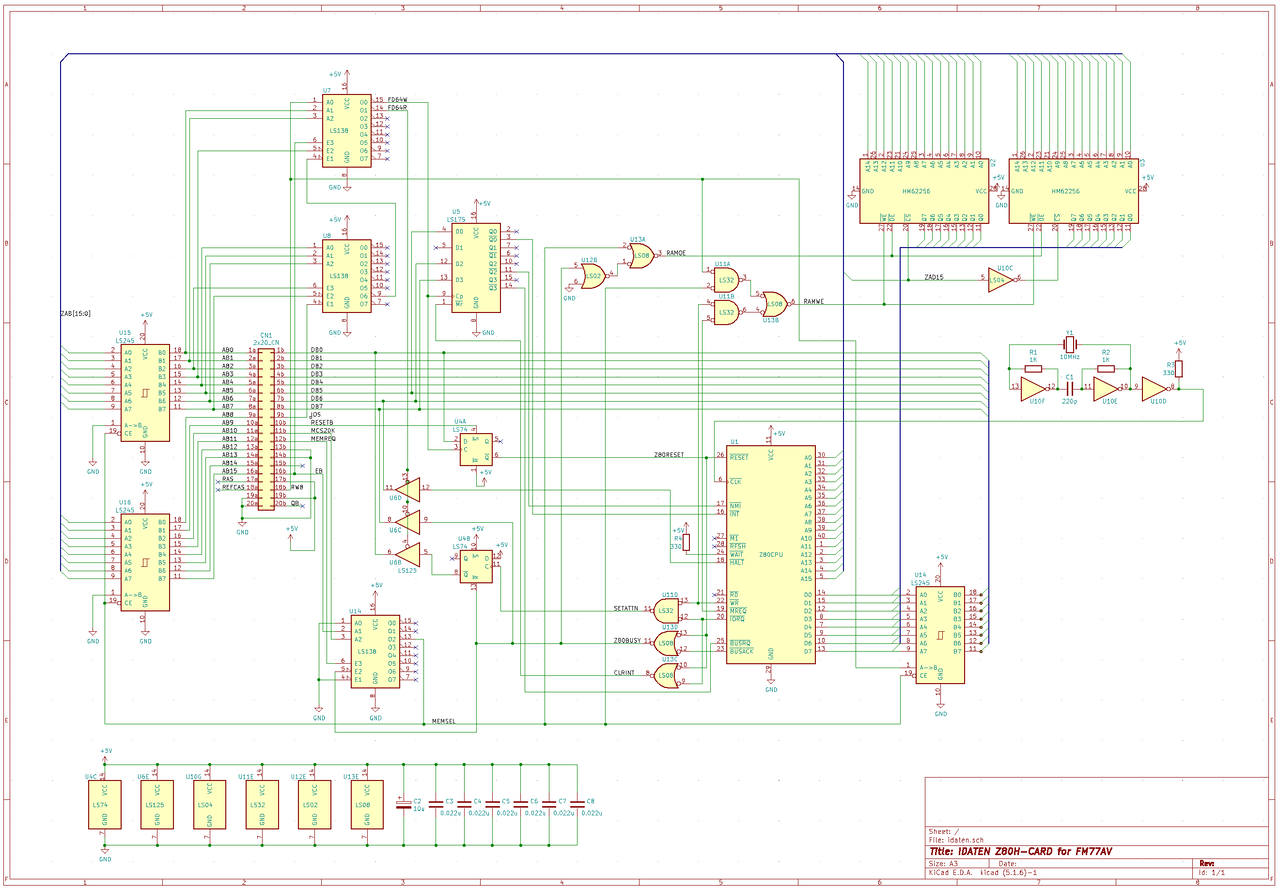Pick the U5 LS175 flip-flop chip
1280x889 pixels.
coord(476,267)
